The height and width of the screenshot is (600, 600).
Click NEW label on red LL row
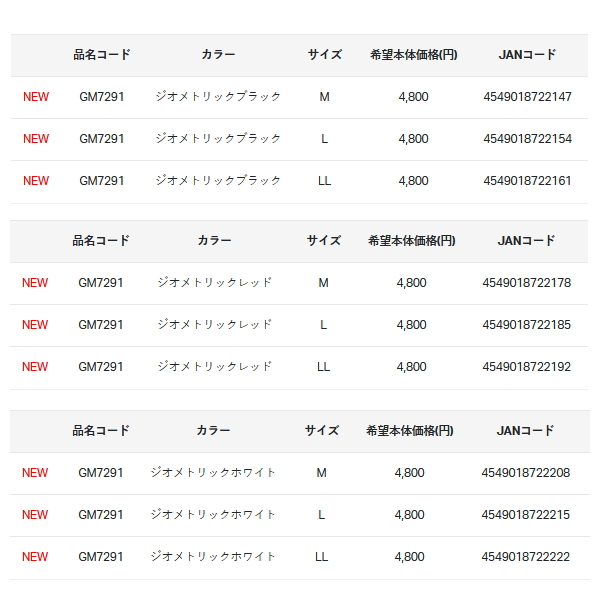[x=35, y=367]
